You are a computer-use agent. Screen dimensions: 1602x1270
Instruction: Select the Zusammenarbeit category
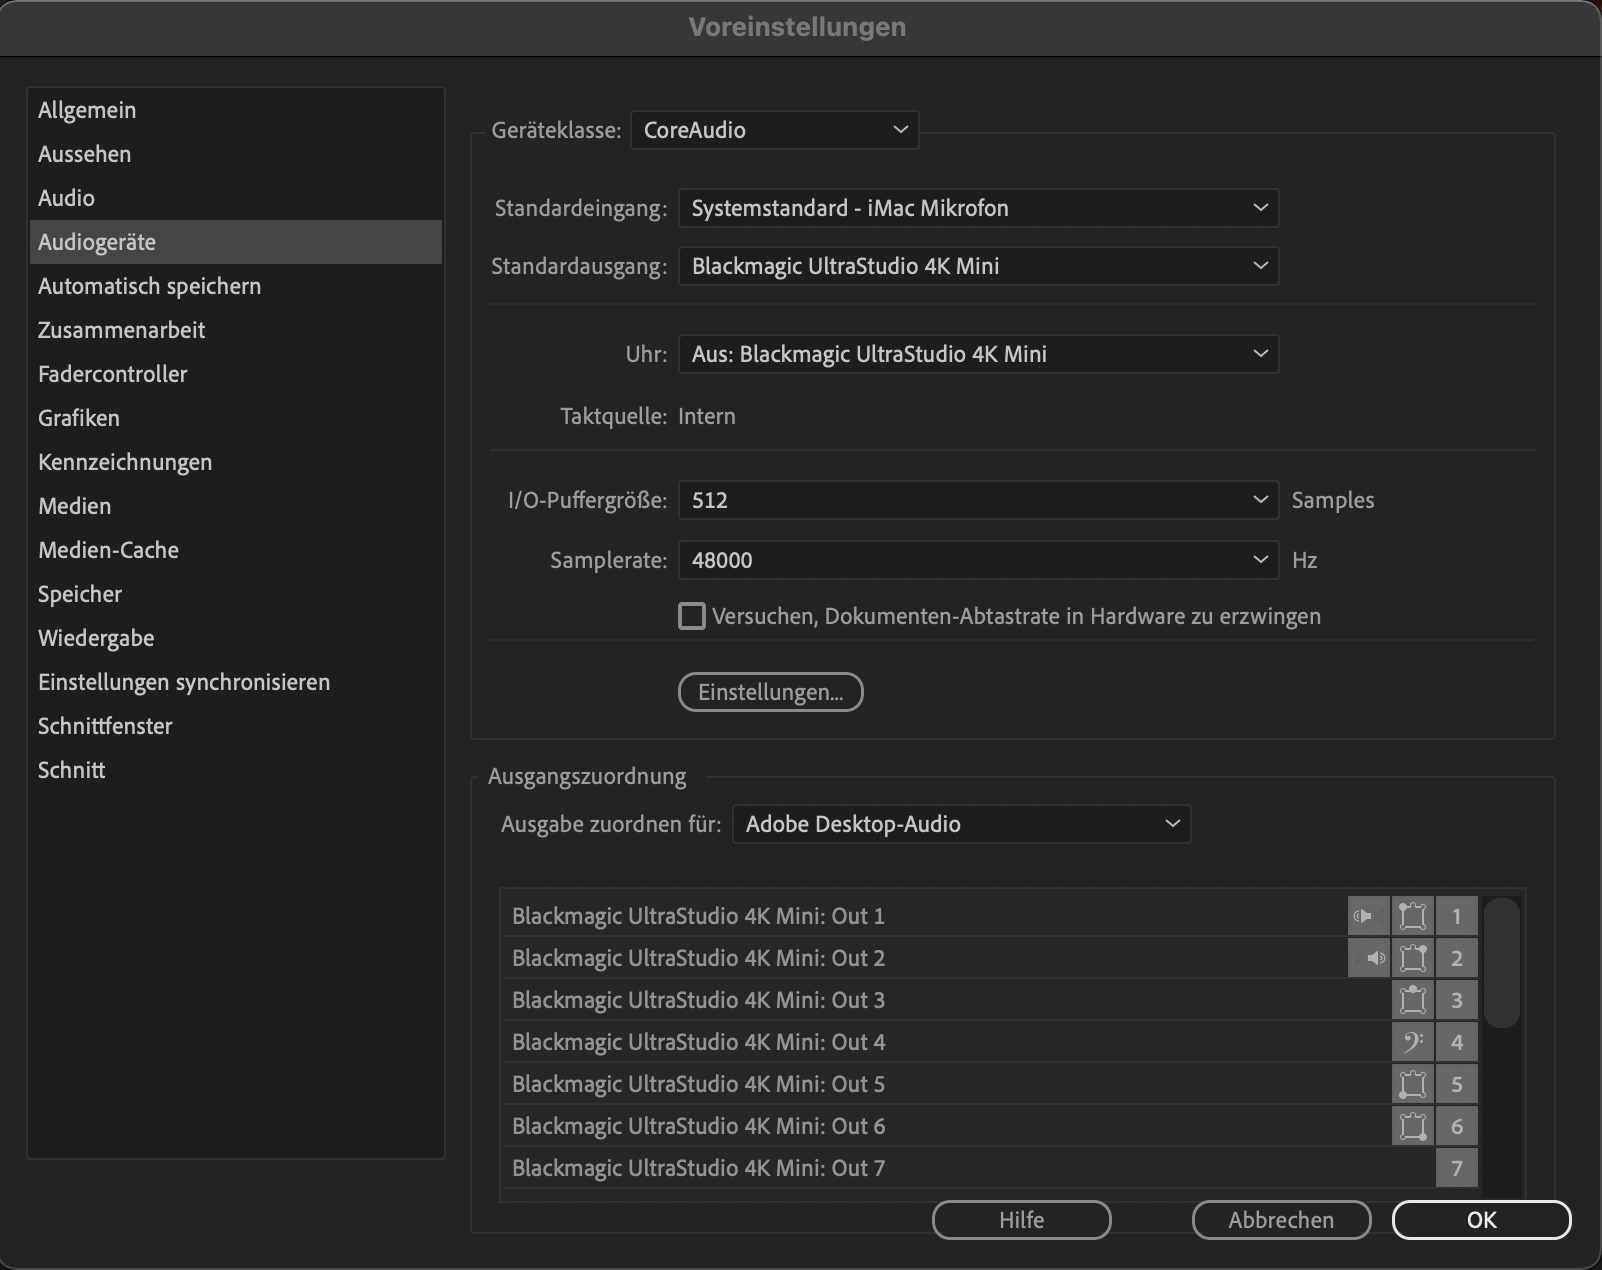pos(236,330)
